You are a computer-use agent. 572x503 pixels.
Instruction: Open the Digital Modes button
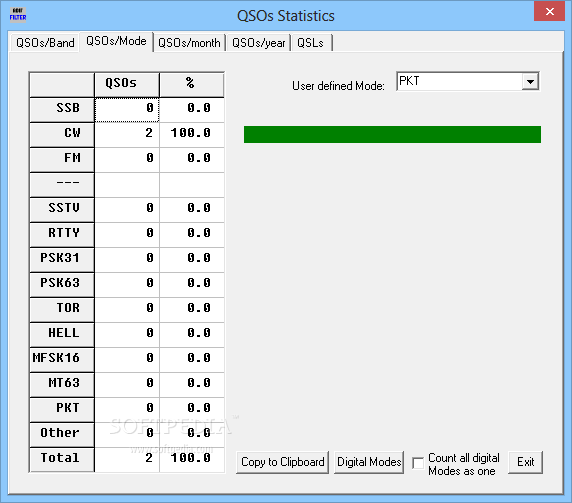tap(369, 462)
